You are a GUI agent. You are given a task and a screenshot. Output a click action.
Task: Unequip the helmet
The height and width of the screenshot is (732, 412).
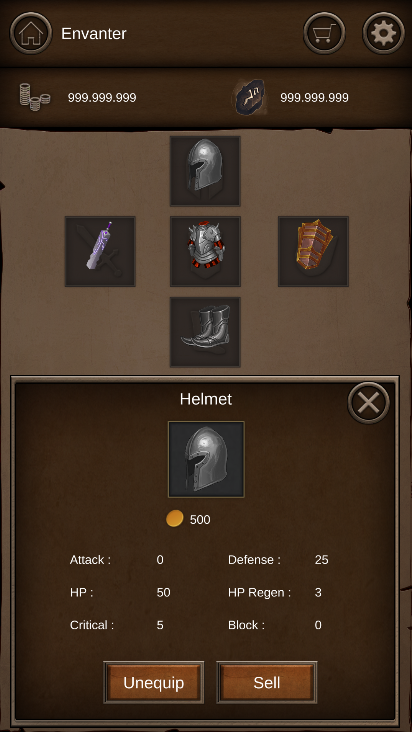tap(154, 683)
